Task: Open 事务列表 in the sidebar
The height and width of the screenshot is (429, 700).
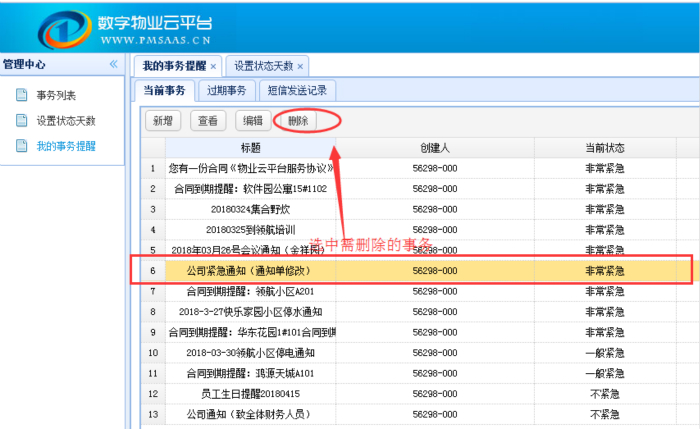Action: point(56,96)
